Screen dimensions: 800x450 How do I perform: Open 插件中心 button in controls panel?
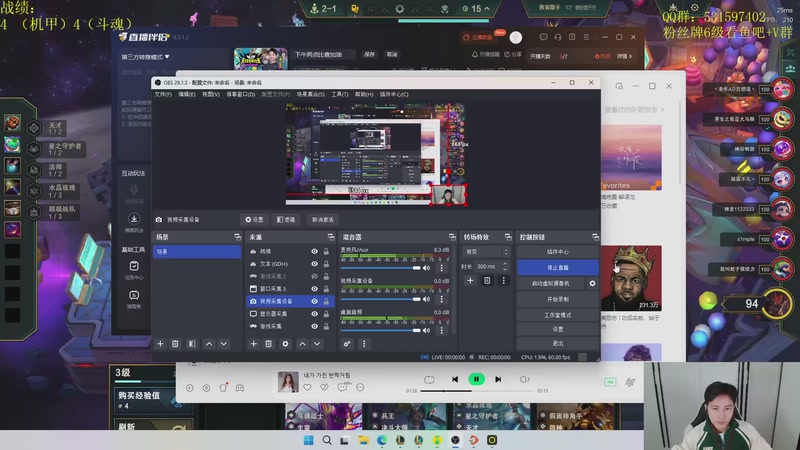click(x=558, y=252)
